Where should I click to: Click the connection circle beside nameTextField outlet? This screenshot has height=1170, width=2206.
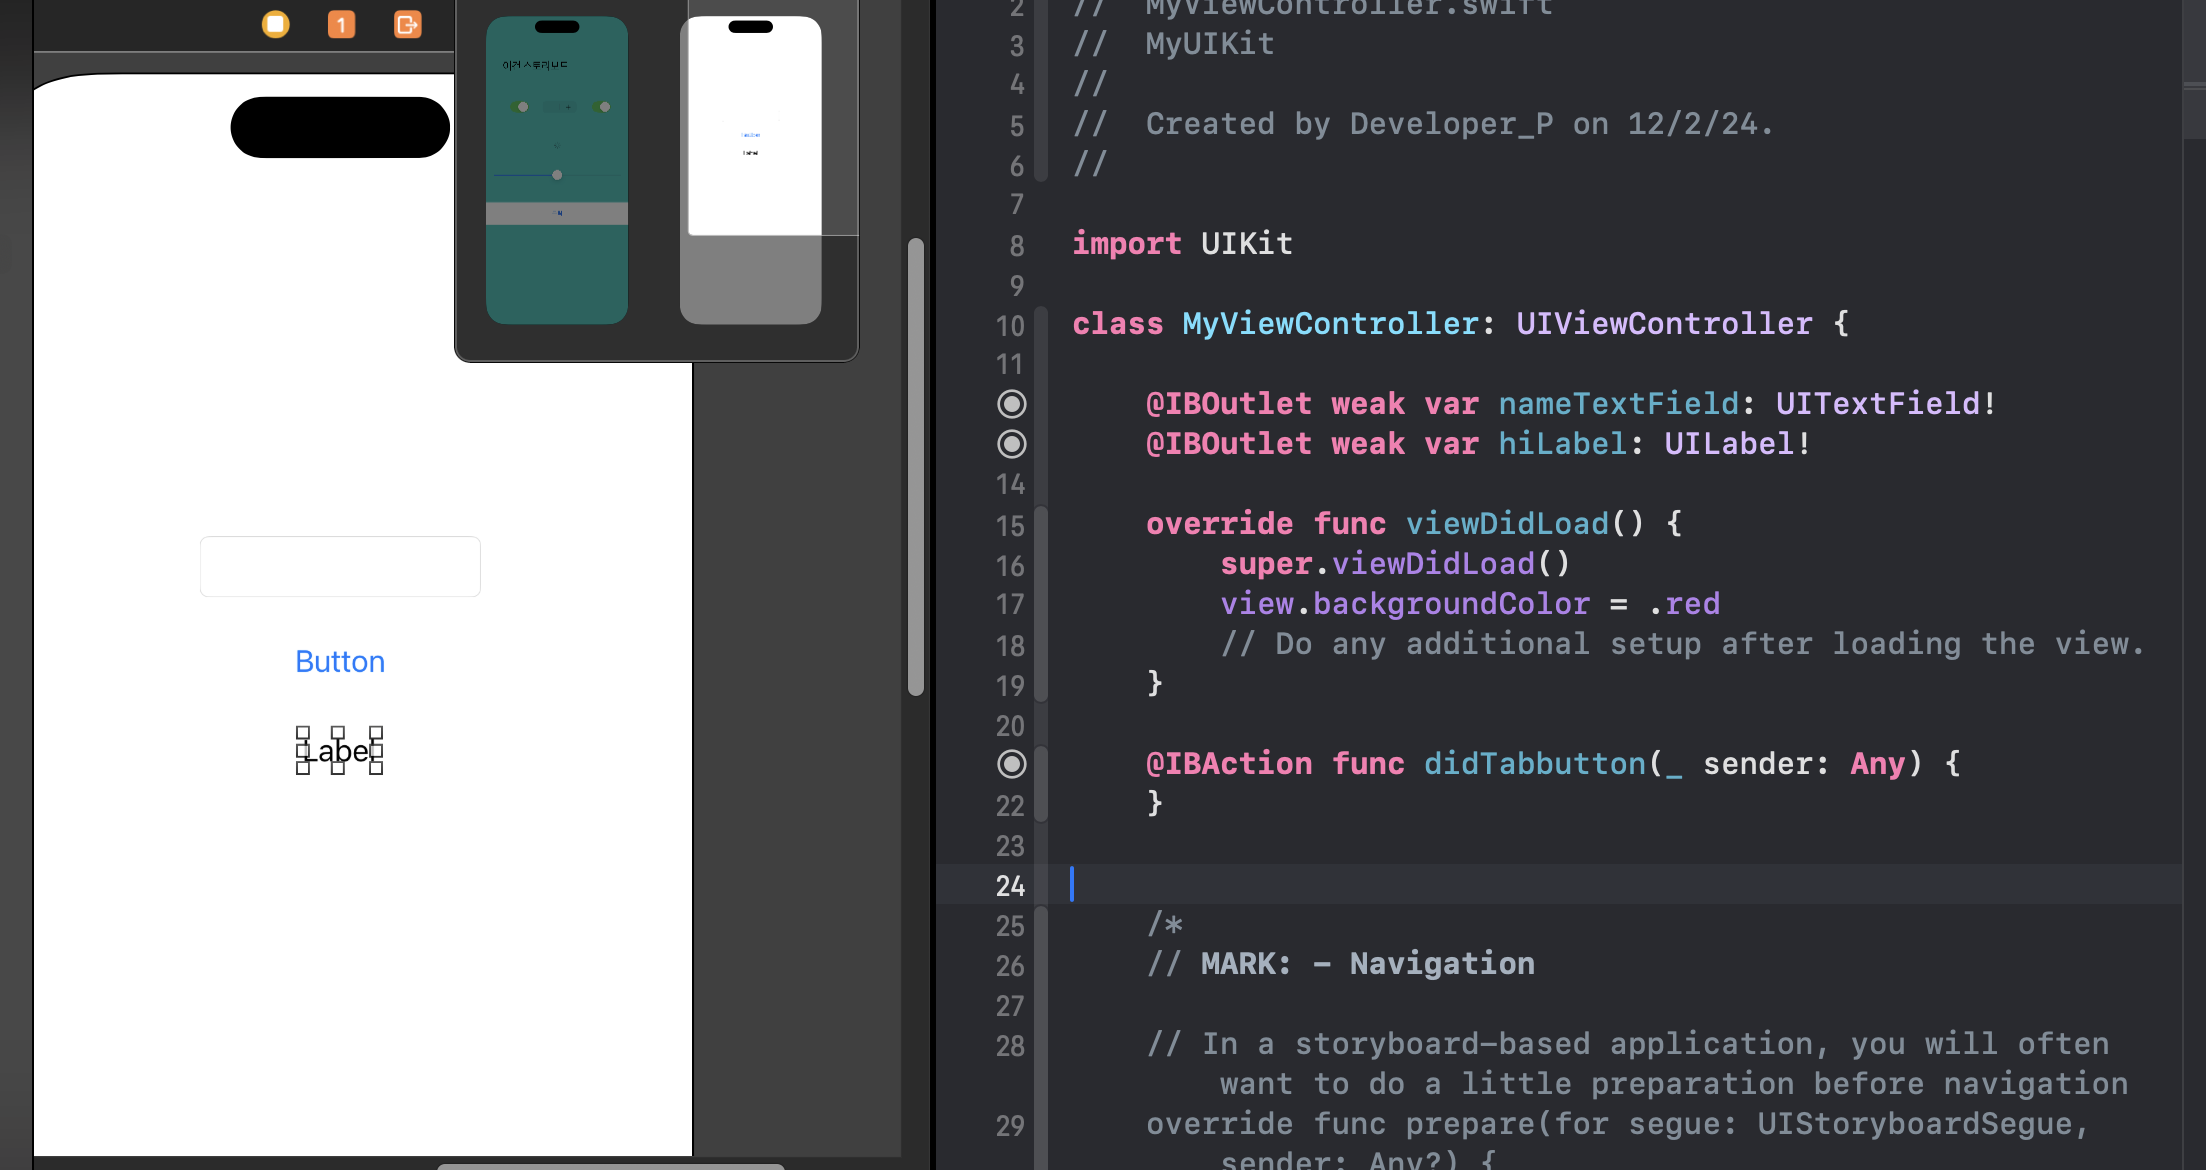point(1012,404)
